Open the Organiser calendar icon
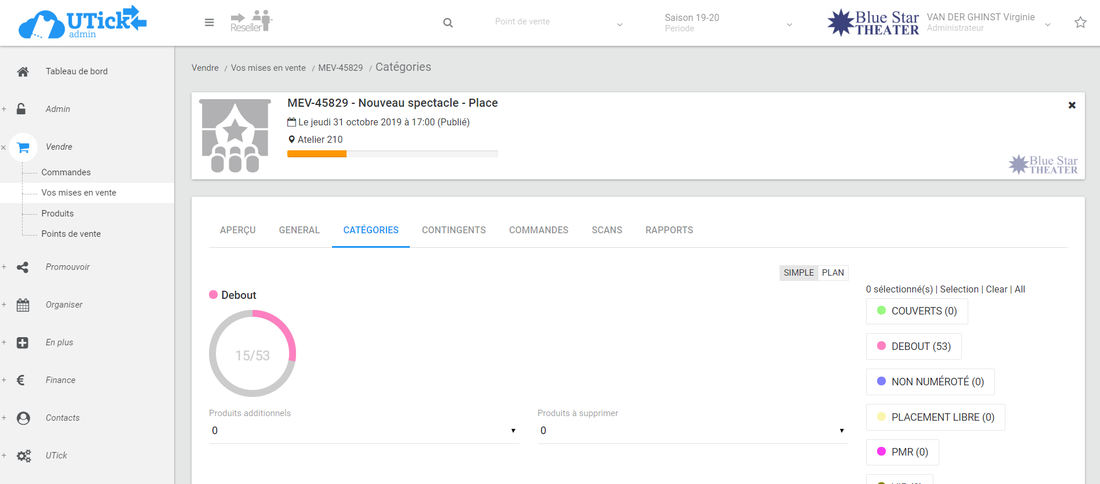Screen dimensions: 1100x484 (23, 305)
